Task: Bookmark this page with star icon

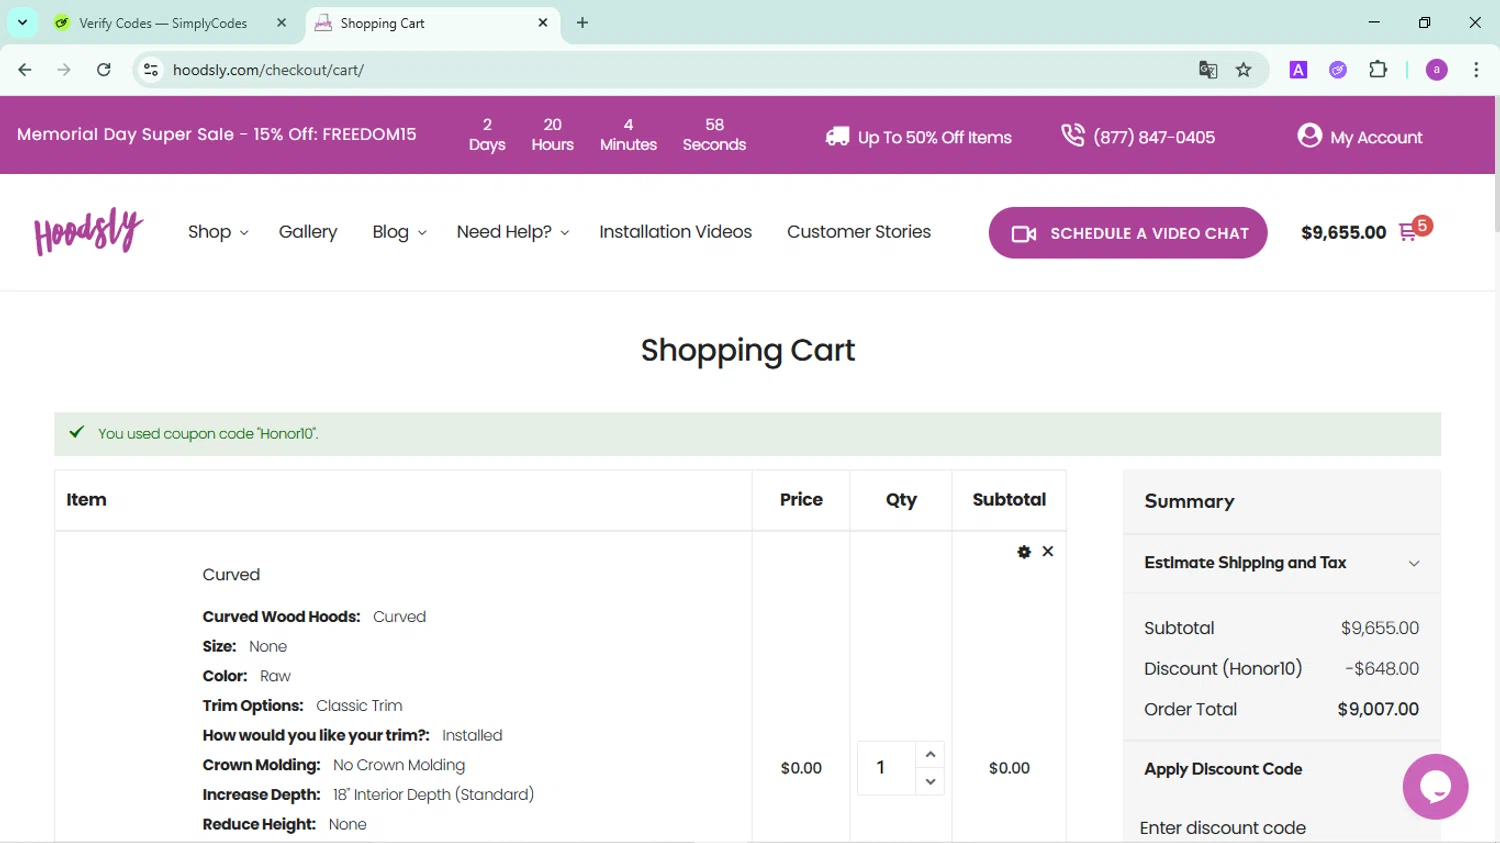Action: coord(1244,70)
